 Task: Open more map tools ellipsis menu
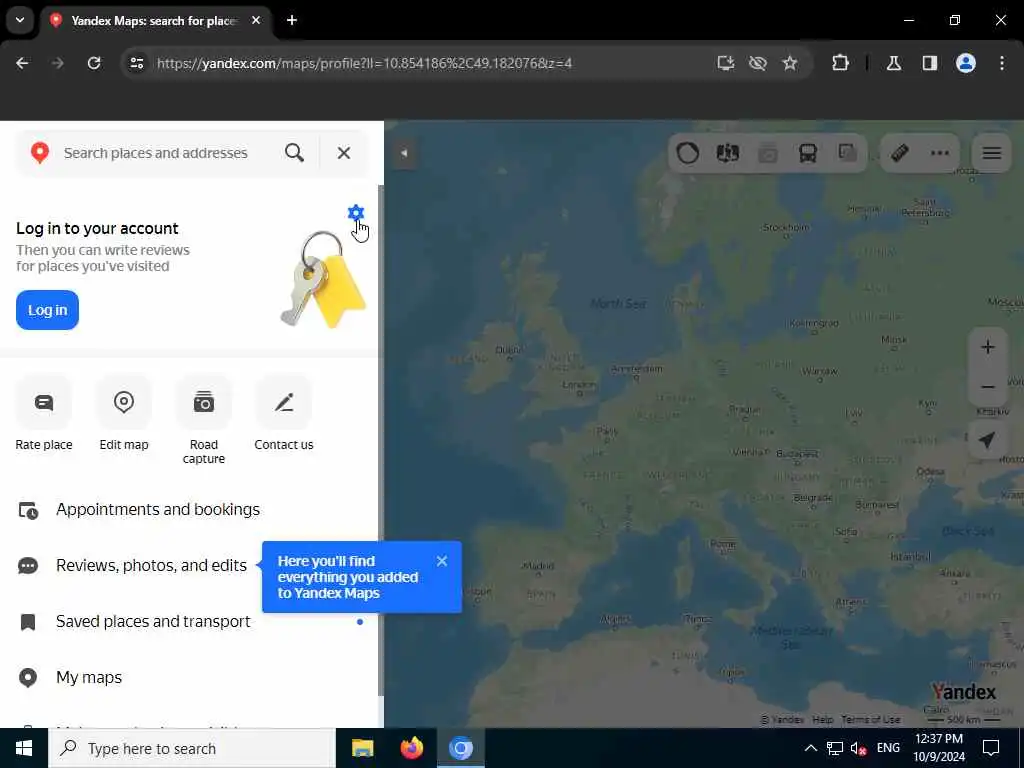[940, 153]
